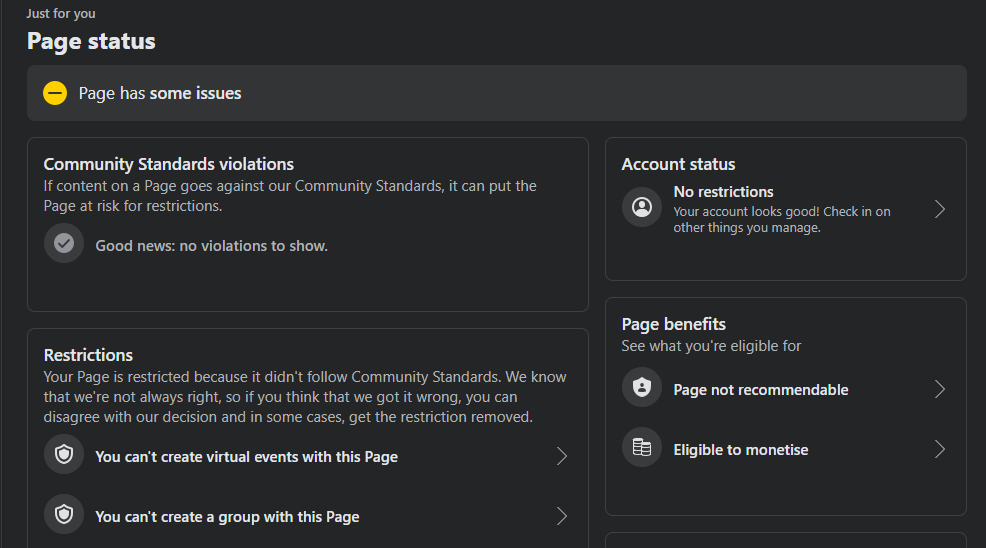Click the Page benefits section heading

[x=673, y=324]
